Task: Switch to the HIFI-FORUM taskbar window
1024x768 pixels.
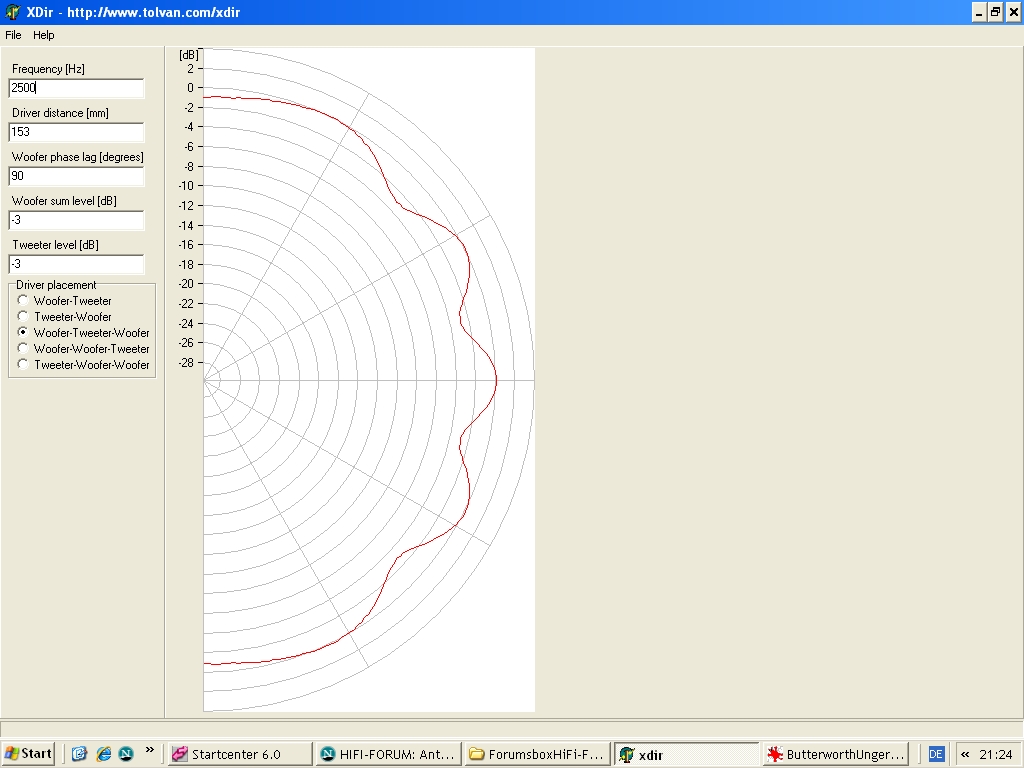Action: 387,754
